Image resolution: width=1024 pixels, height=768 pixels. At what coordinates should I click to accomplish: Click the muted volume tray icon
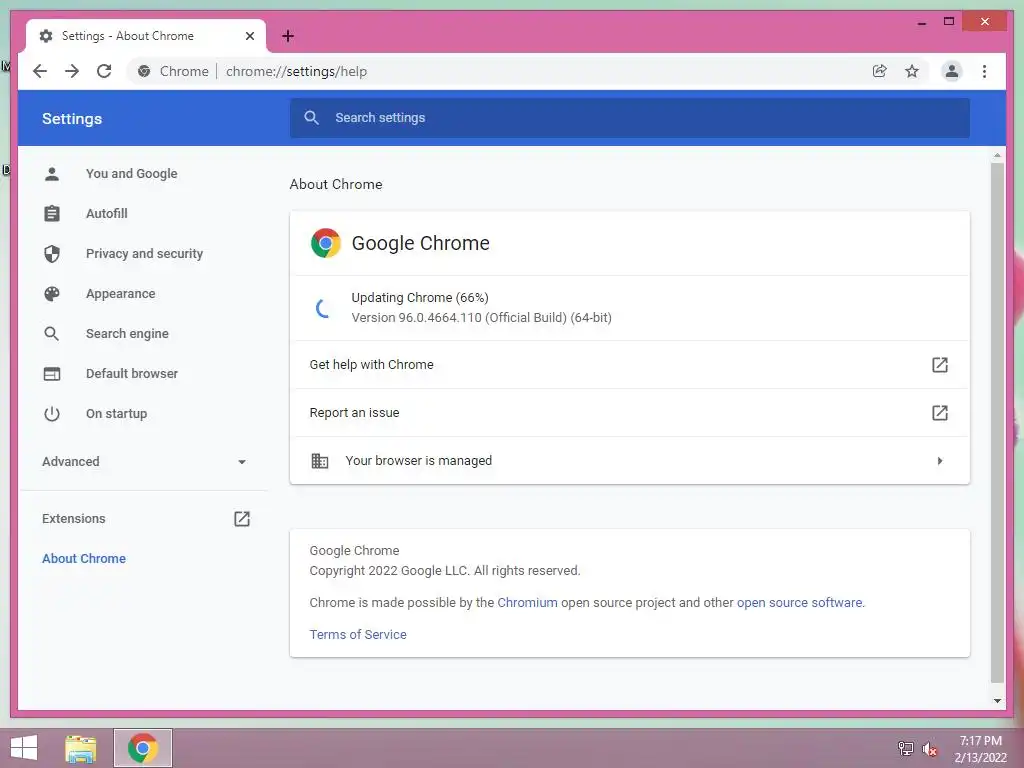930,749
